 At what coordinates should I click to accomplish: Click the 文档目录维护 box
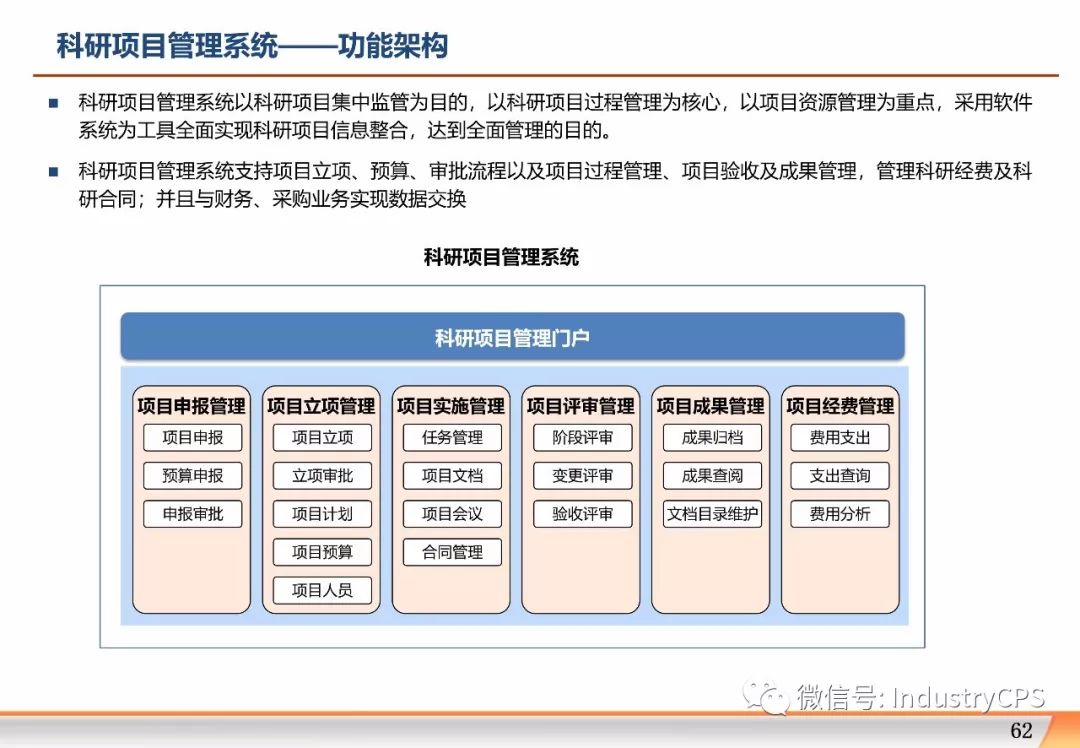coord(712,514)
